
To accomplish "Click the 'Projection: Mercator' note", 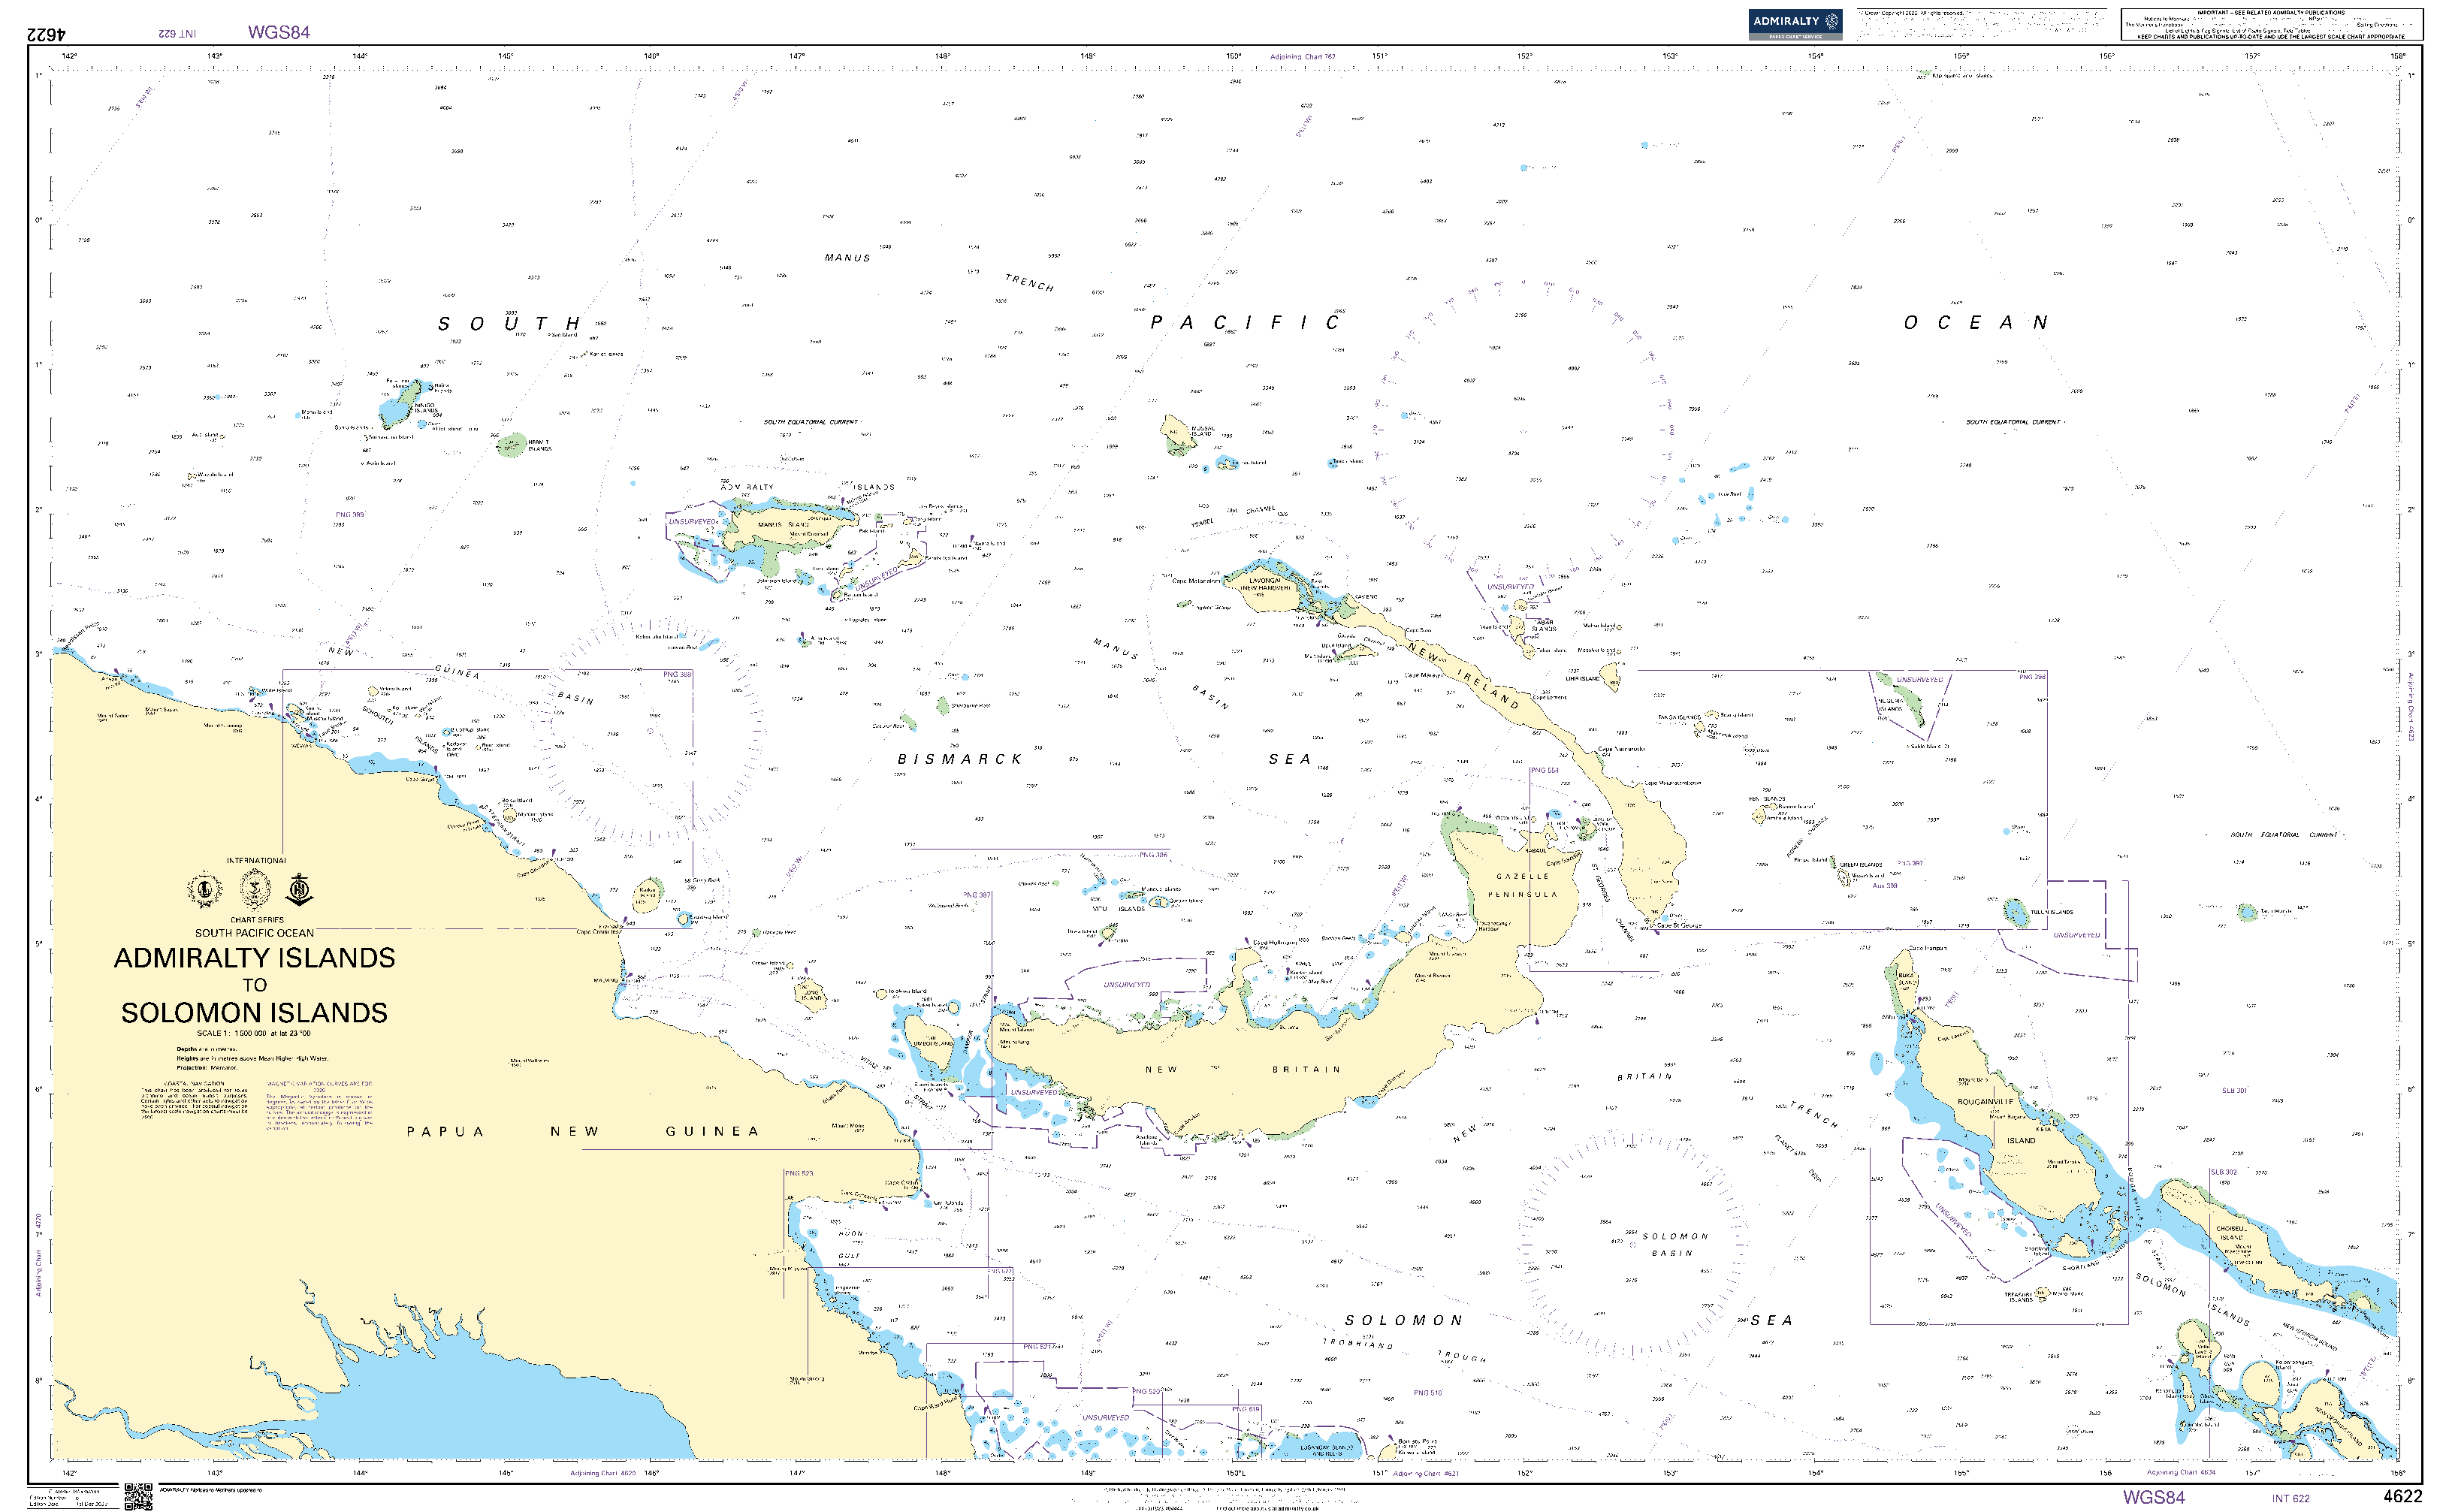I will pos(207,1067).
